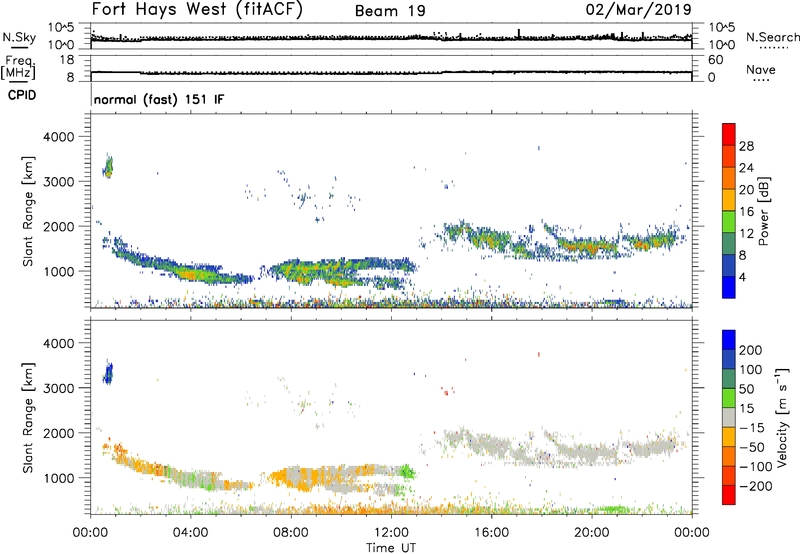Click the '4' value on the Power colorbar
The height and width of the screenshot is (554, 800).
(x=742, y=277)
